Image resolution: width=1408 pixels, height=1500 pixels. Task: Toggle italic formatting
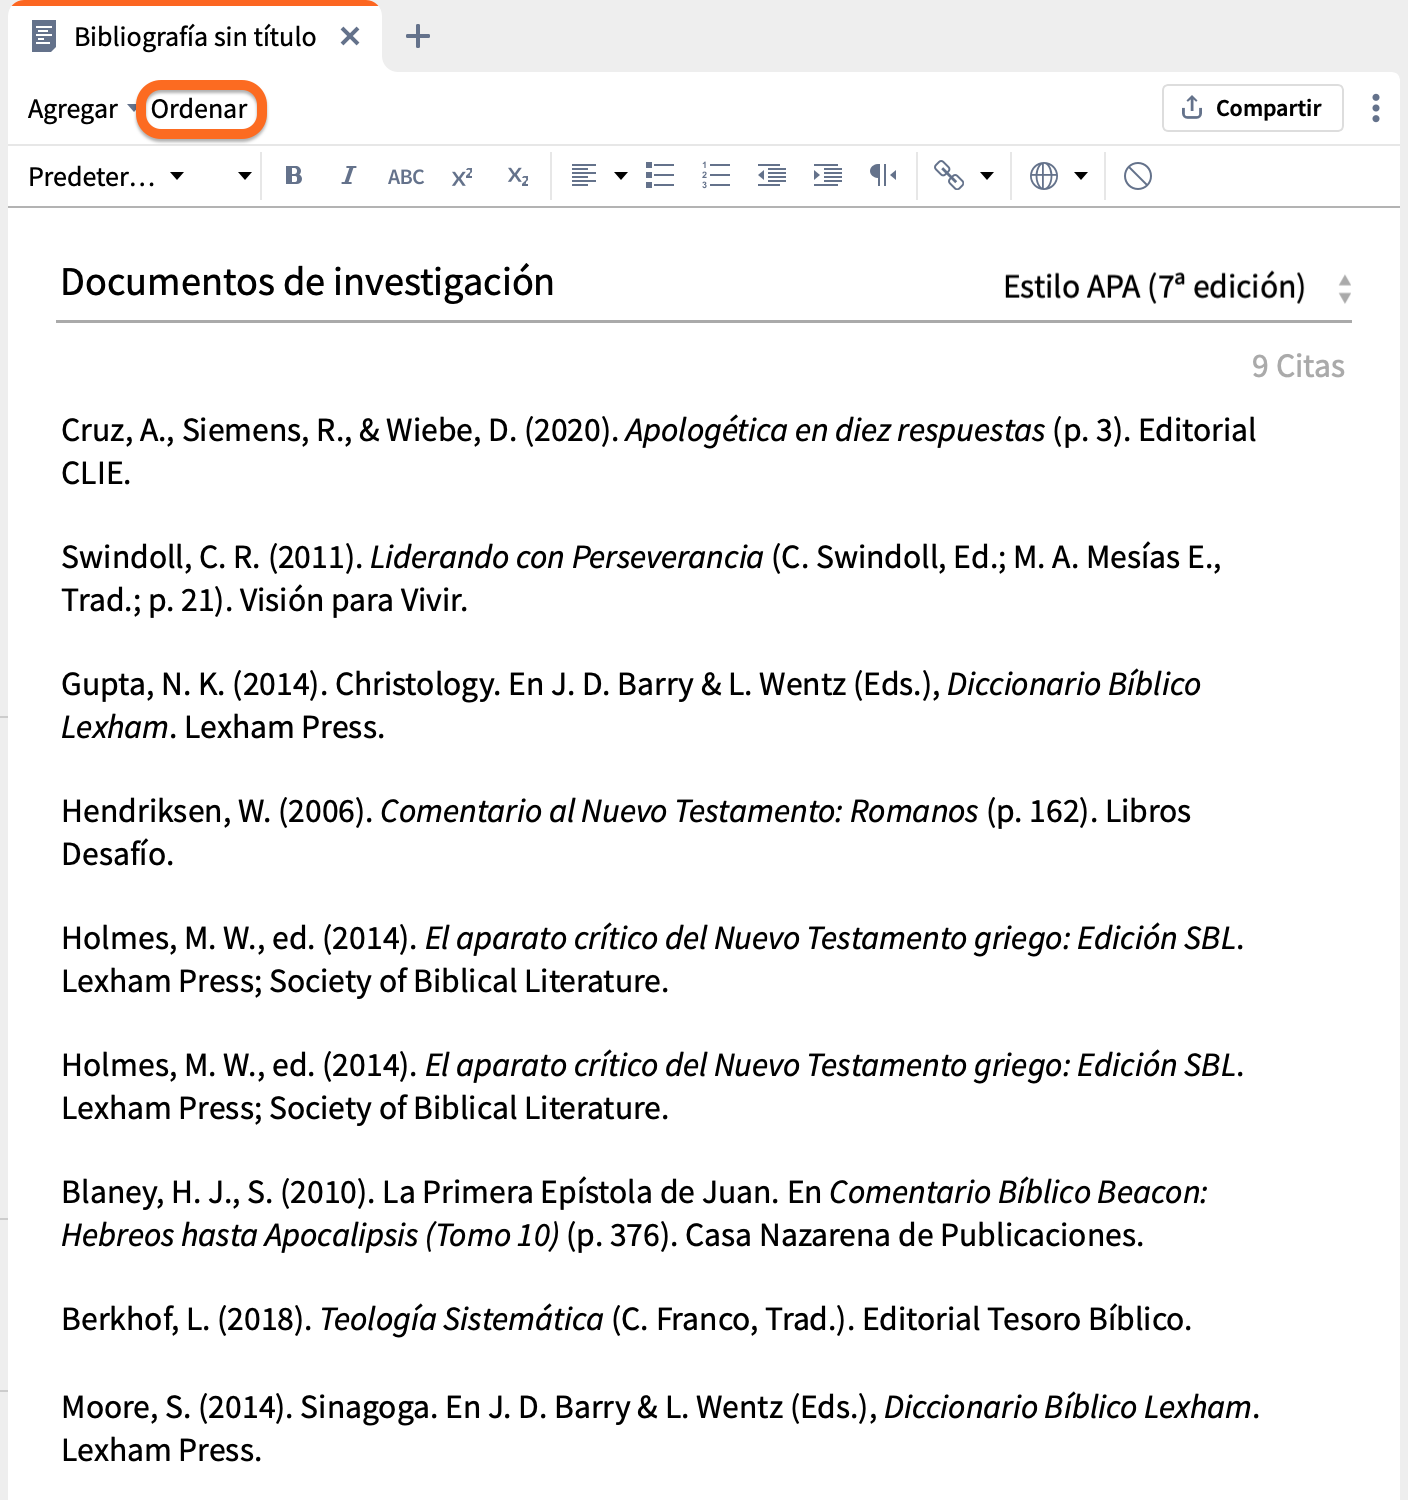tap(348, 175)
